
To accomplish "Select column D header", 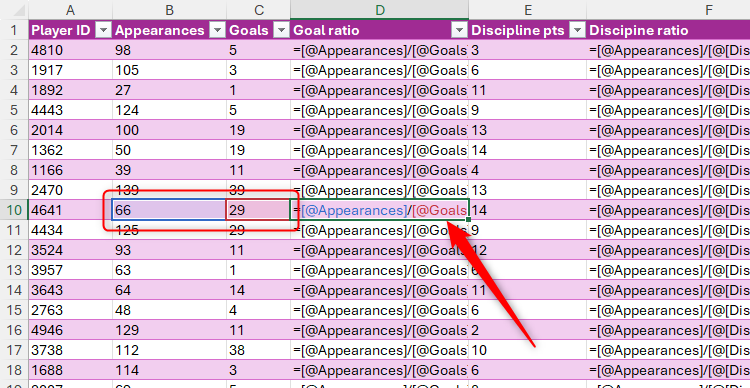I will click(x=379, y=10).
